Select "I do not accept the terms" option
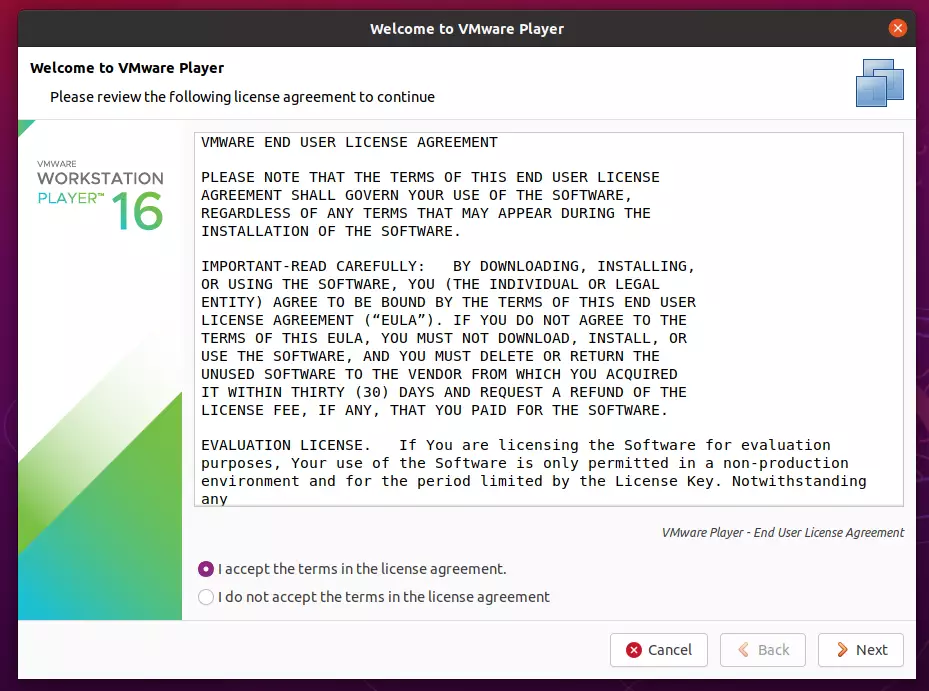Screen dimensions: 929x691 coord(206,597)
